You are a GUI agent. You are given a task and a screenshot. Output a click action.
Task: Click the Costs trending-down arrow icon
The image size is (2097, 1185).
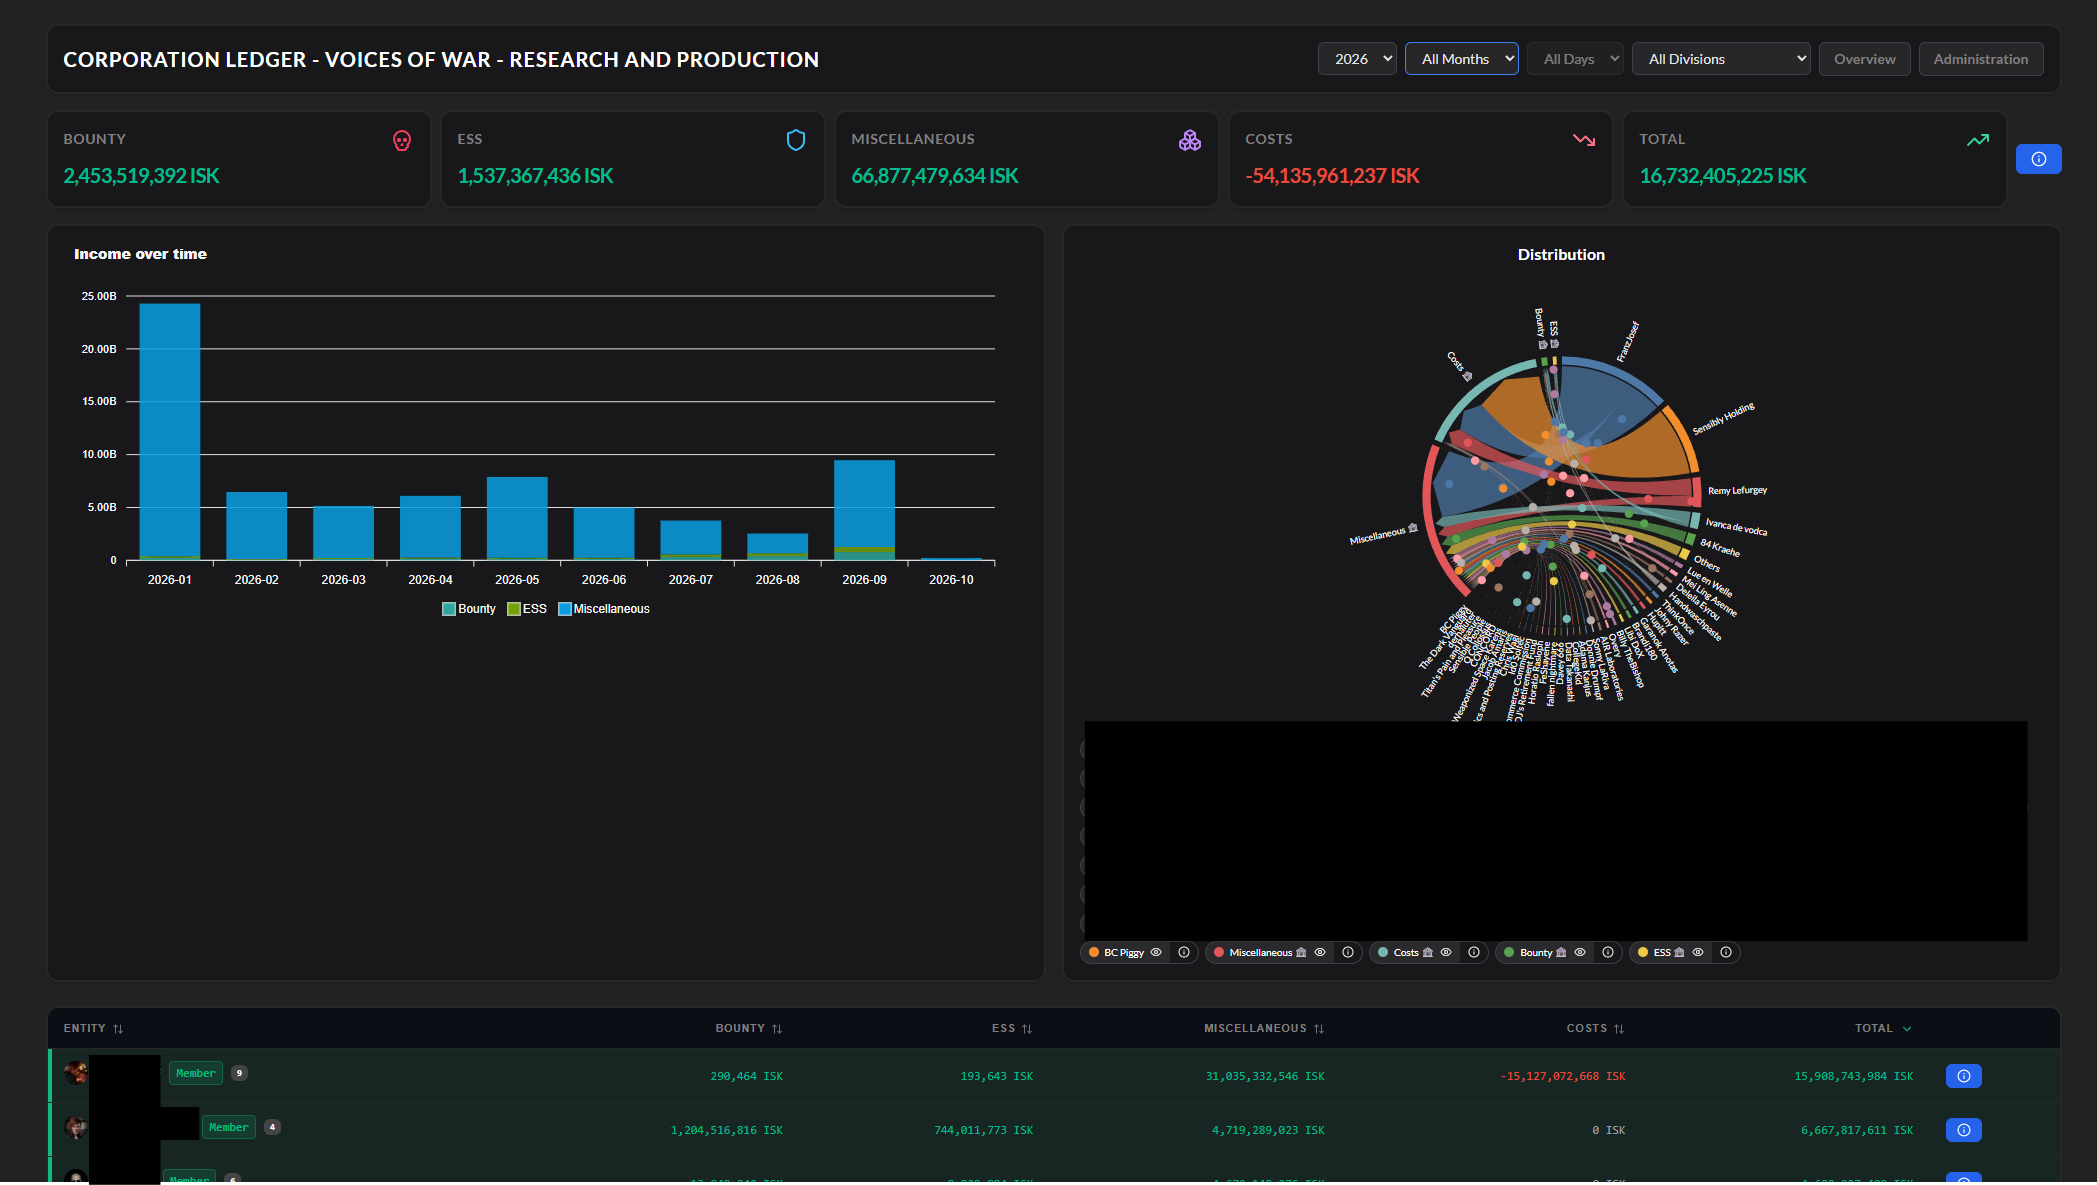tap(1584, 140)
